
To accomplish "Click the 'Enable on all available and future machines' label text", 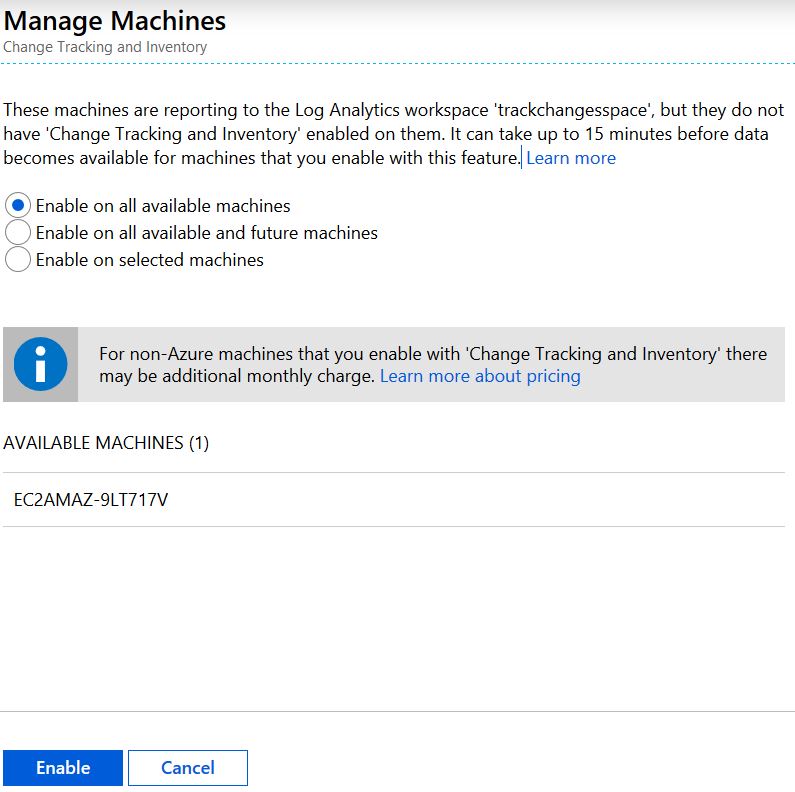I will coord(206,233).
